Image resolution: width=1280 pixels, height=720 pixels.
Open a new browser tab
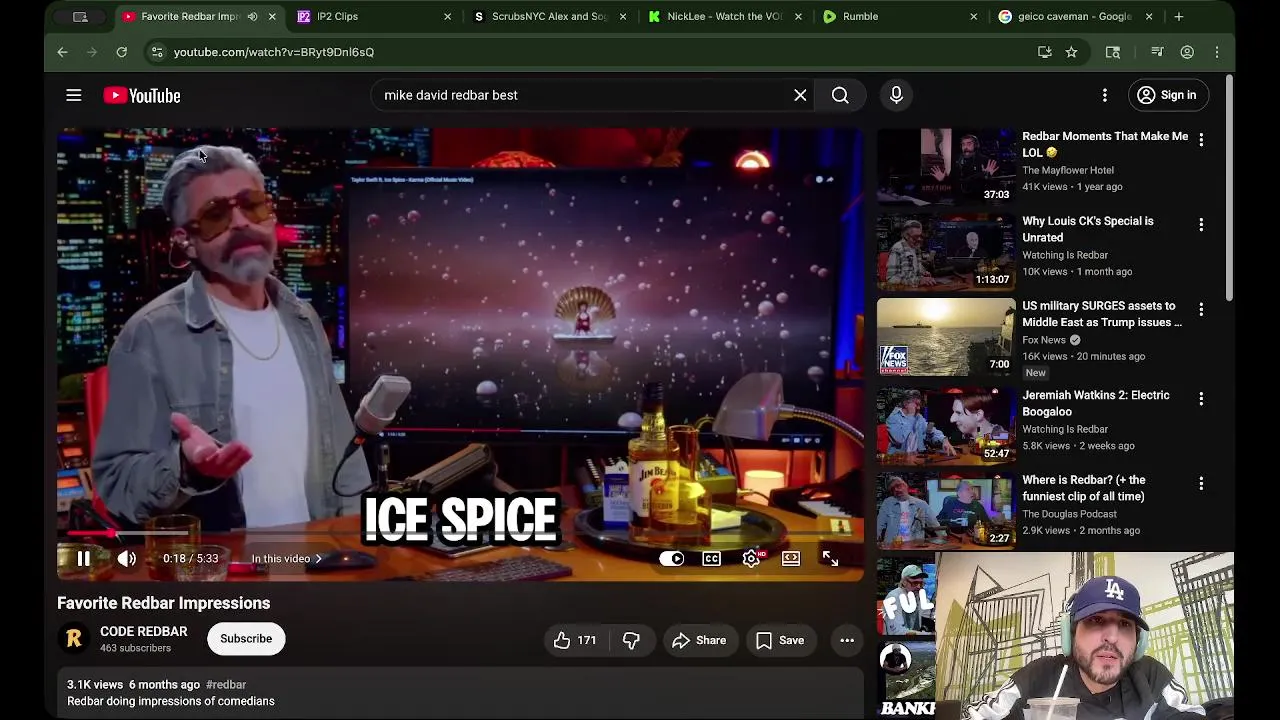click(1179, 16)
